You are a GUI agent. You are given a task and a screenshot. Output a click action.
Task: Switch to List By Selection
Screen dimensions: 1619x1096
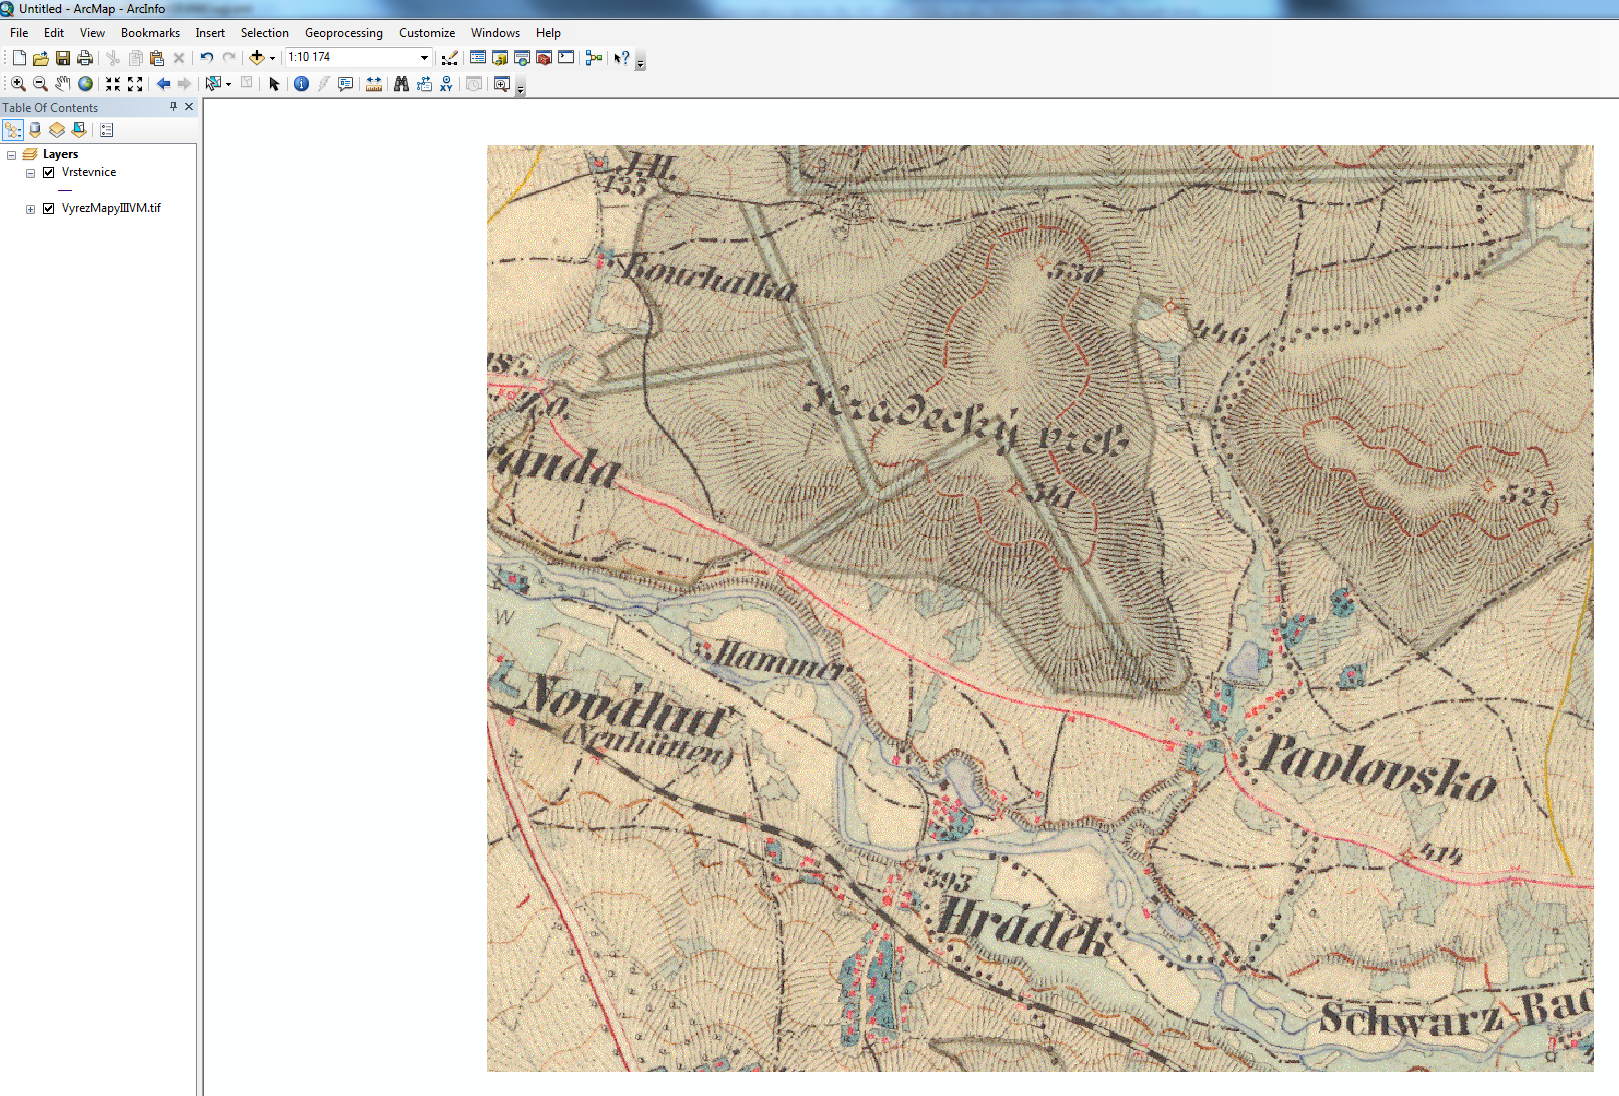coord(79,130)
